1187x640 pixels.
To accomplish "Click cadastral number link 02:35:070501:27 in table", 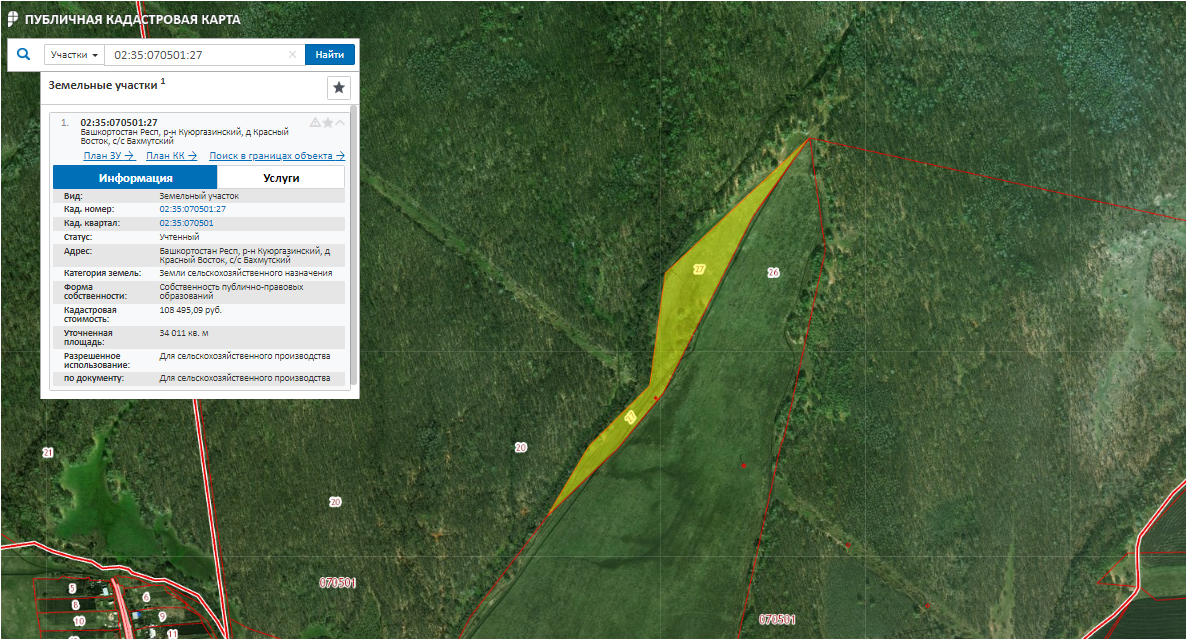I will tap(192, 209).
